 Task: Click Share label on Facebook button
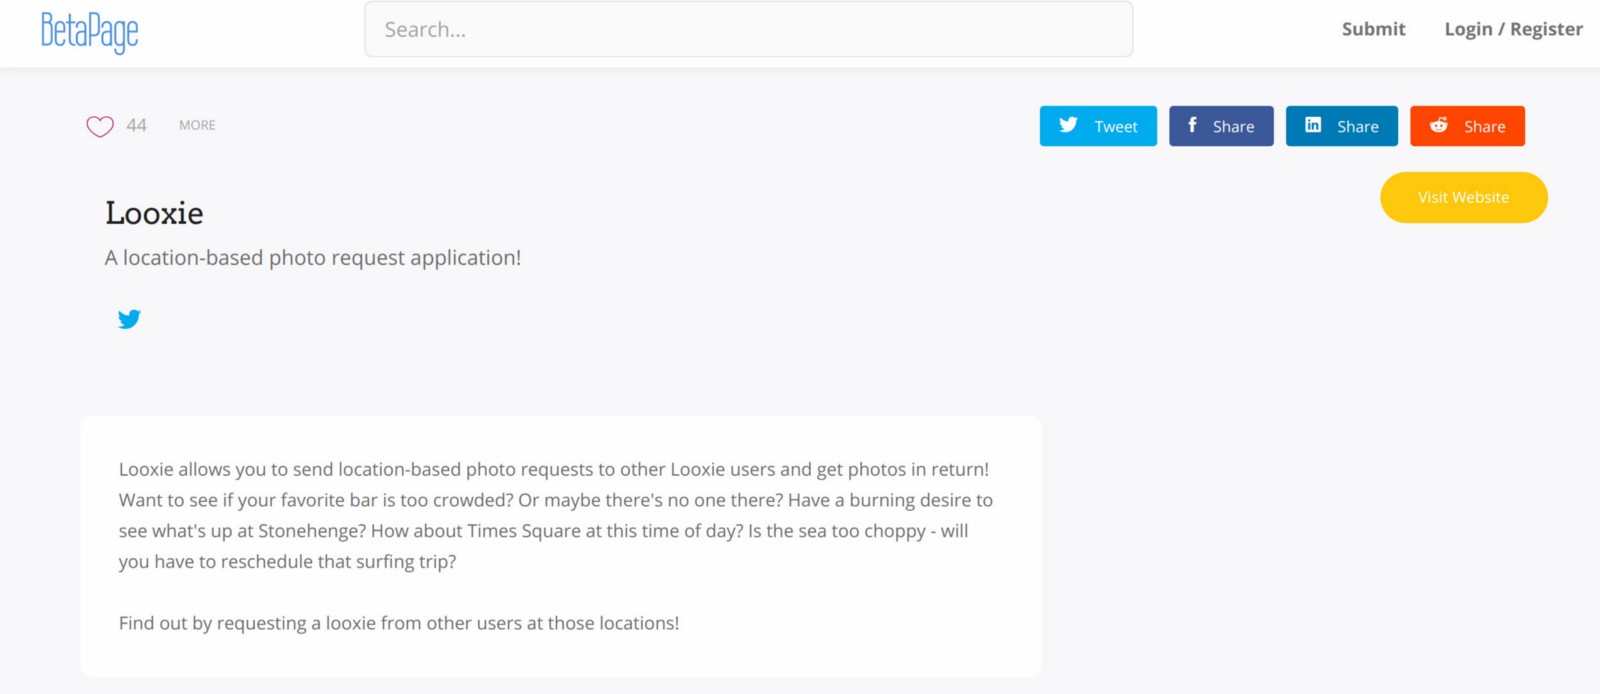(x=1233, y=127)
